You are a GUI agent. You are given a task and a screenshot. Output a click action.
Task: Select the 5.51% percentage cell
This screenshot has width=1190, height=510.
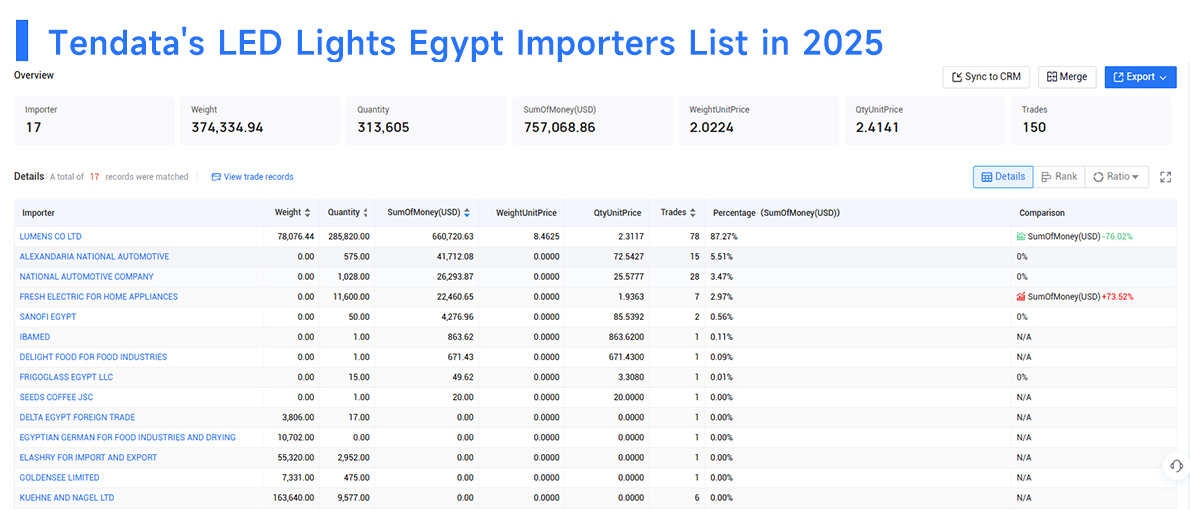click(858, 257)
